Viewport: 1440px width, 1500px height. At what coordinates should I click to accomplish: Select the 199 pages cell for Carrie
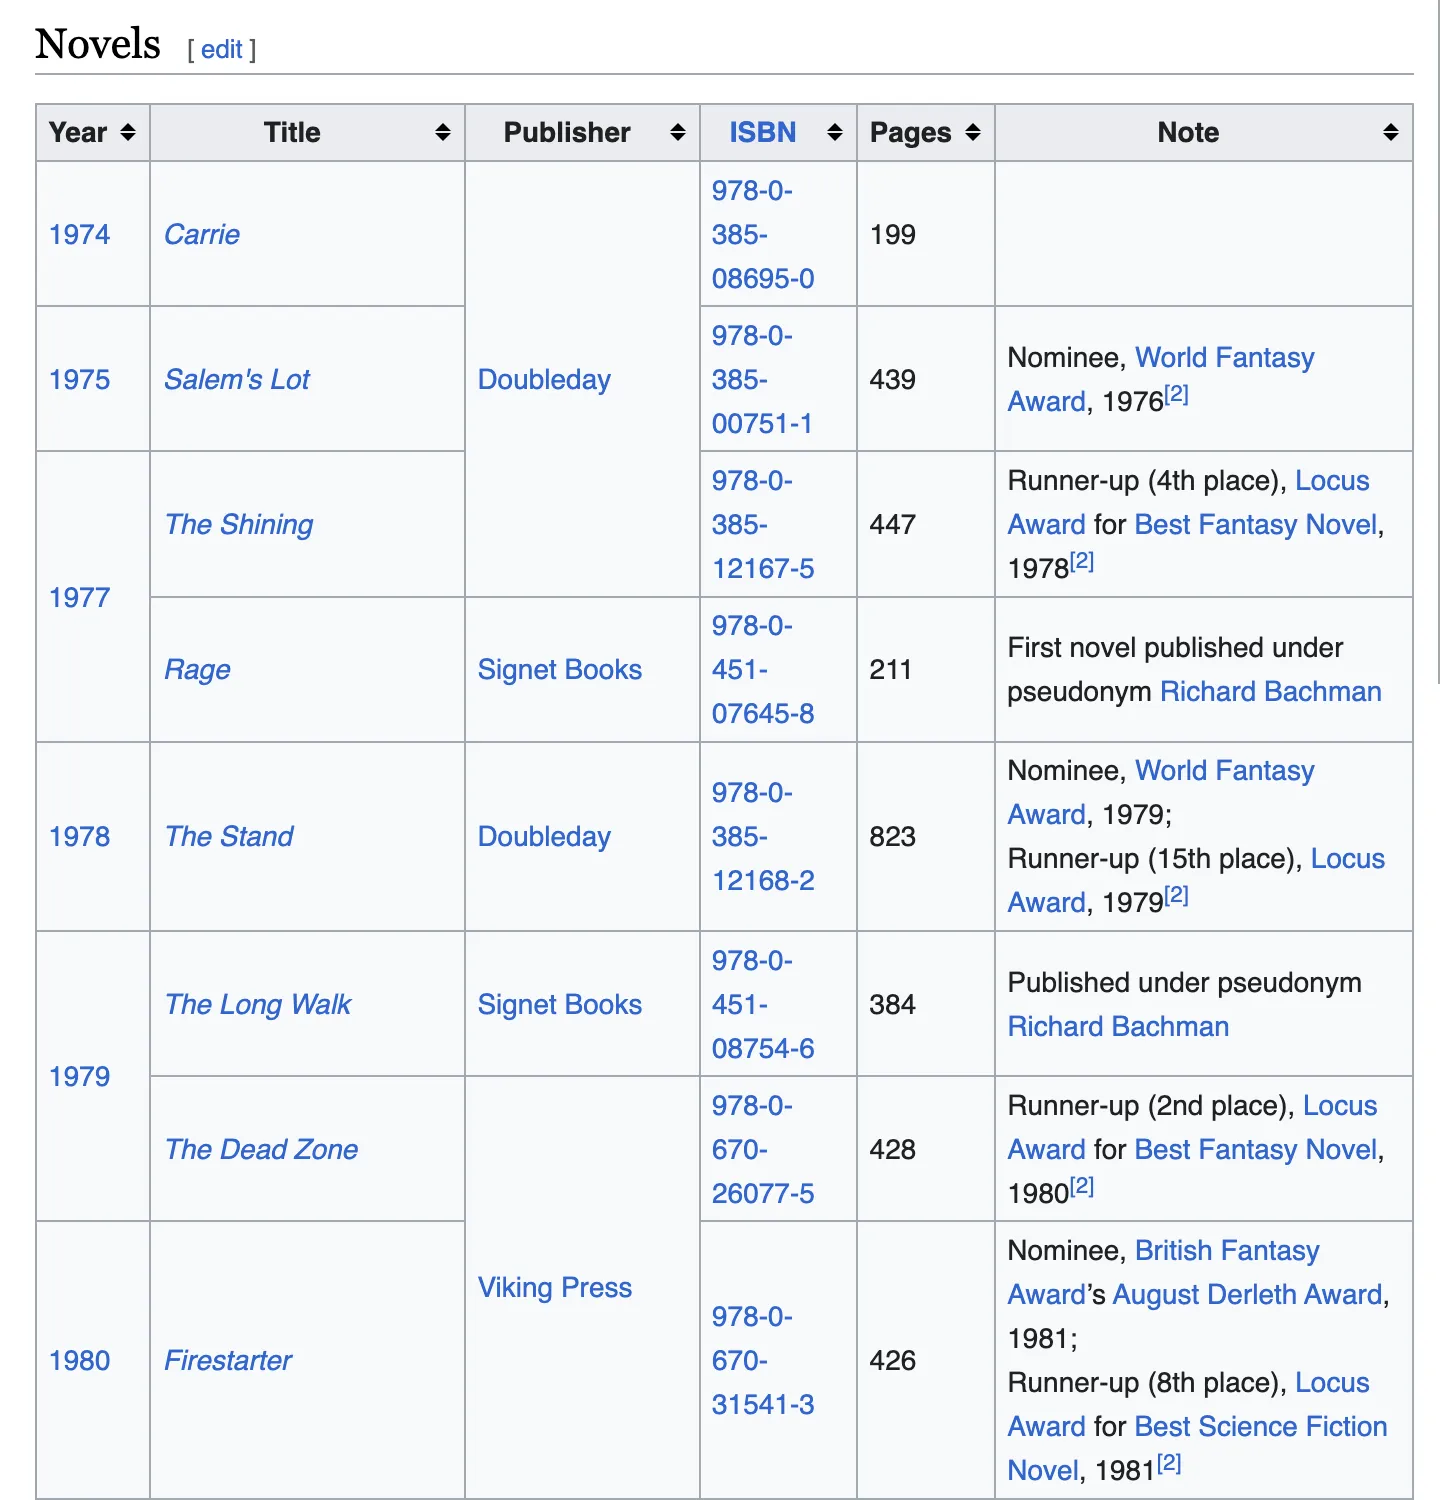pos(926,234)
